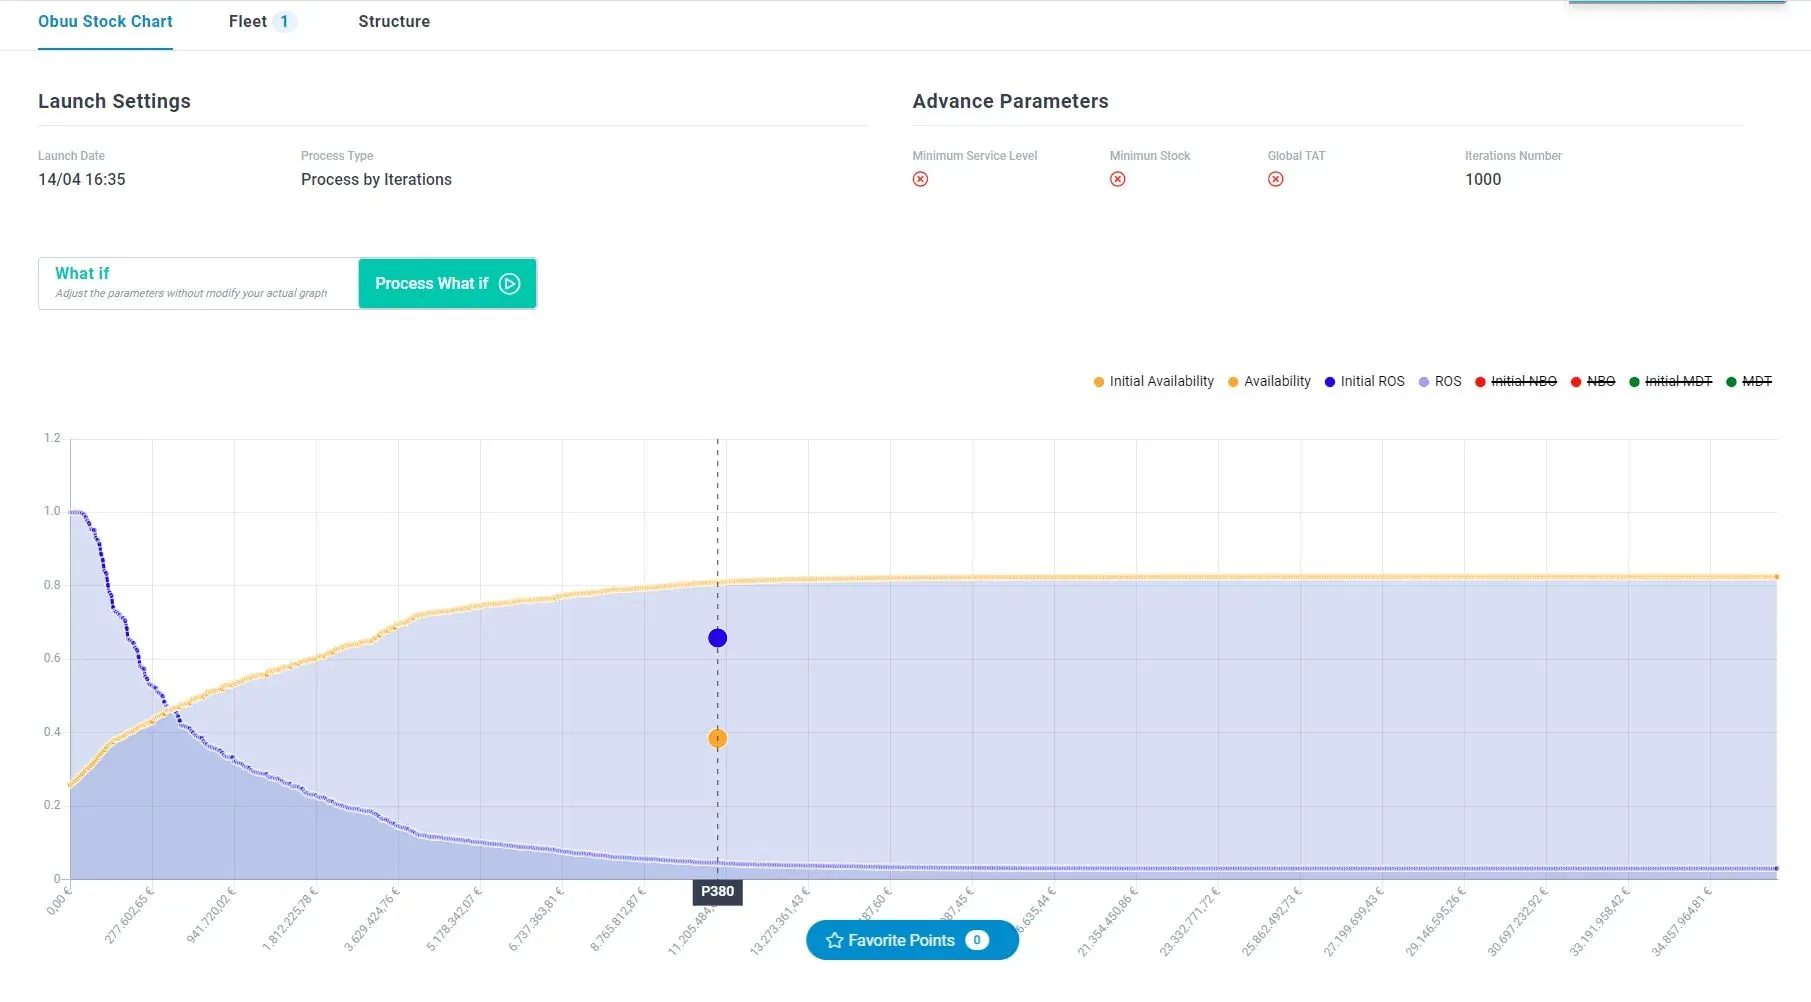Click the x-axis label 8.765.812,87 €
The height and width of the screenshot is (1002, 1811).
pyautogui.click(x=619, y=918)
